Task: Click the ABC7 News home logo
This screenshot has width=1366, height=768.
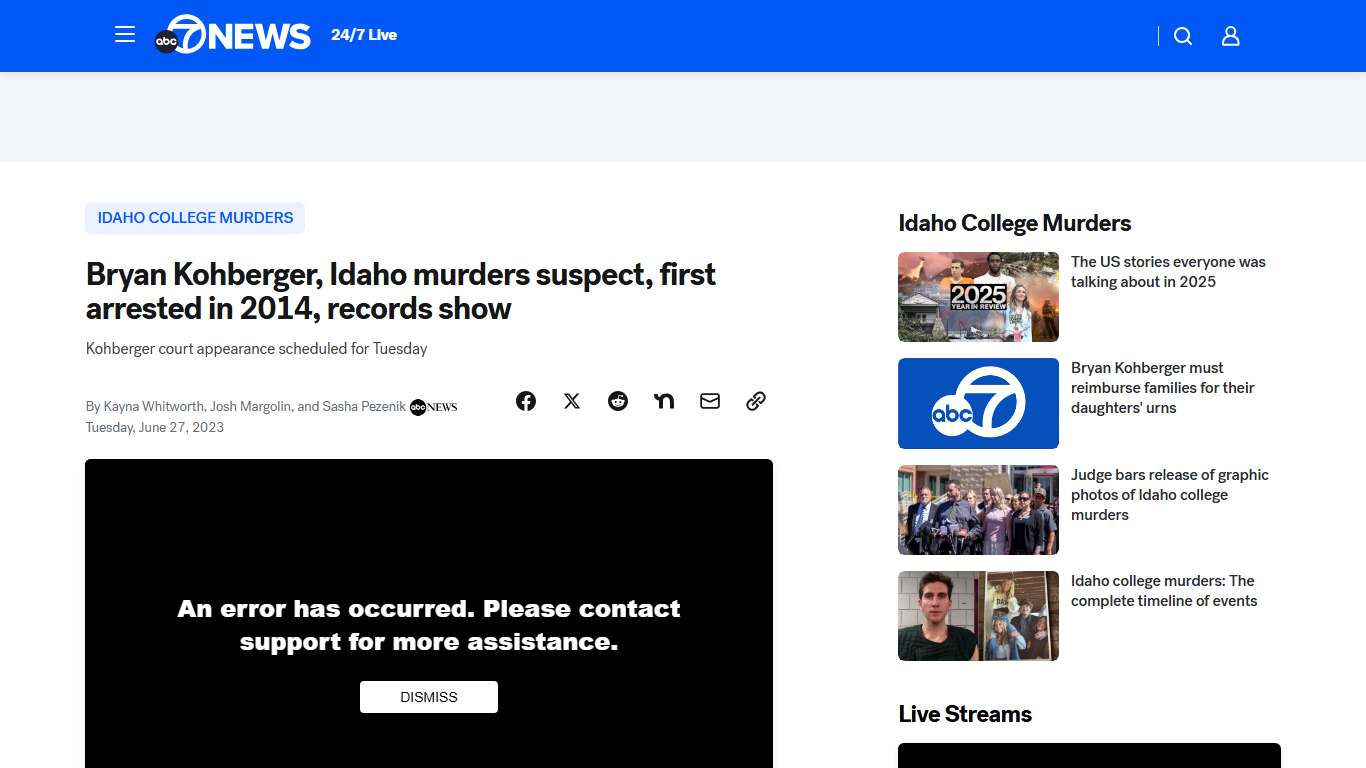Action: (232, 35)
